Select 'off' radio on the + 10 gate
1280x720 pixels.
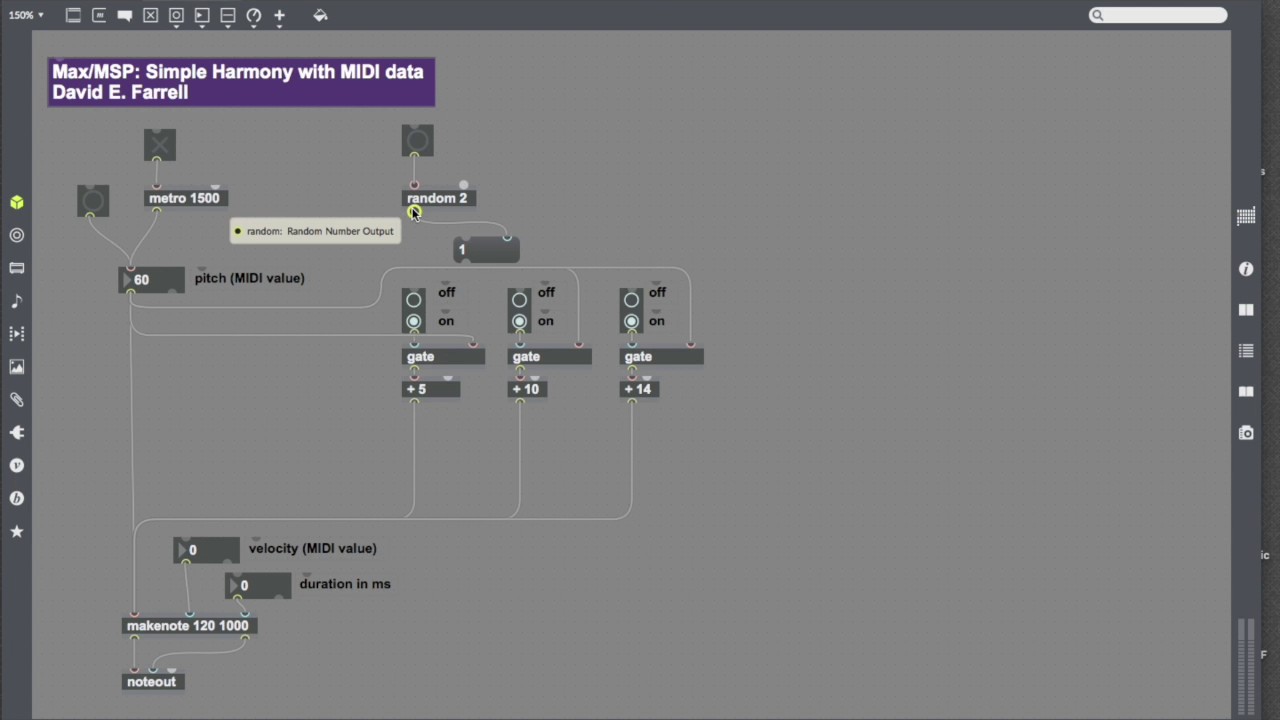(519, 300)
